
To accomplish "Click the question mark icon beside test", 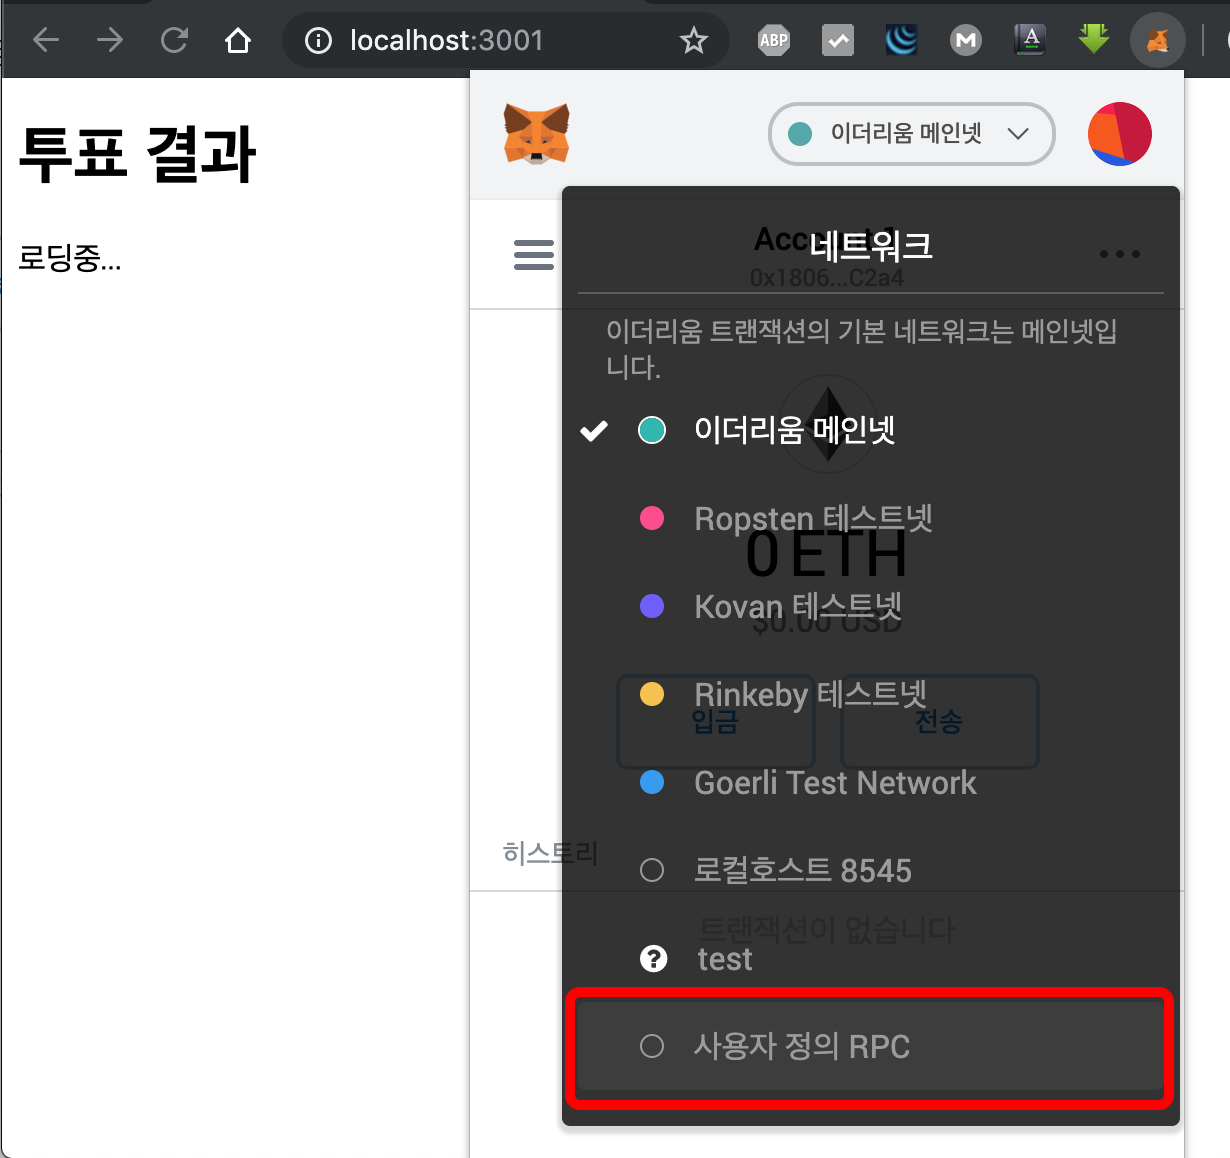I will point(653,958).
